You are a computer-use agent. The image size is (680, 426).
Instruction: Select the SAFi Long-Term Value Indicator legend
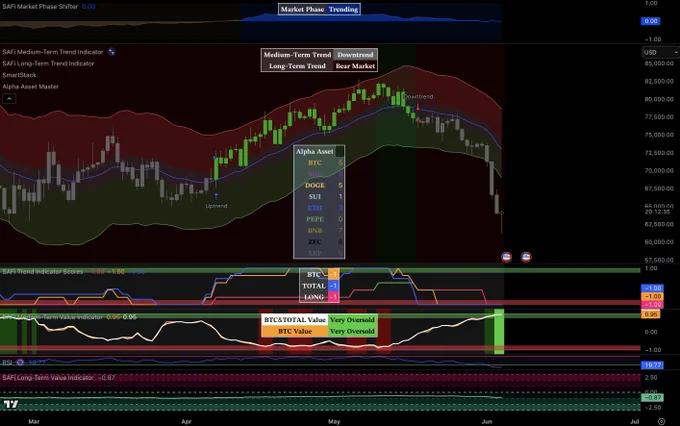point(48,377)
